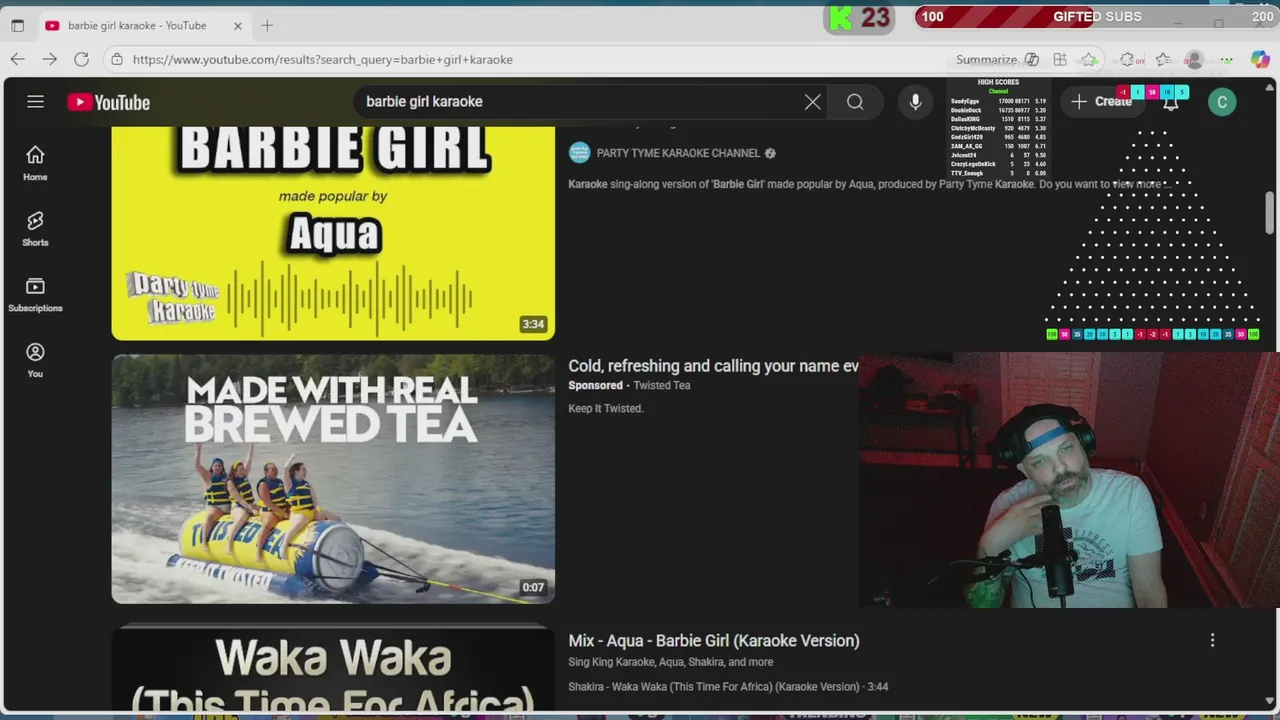Viewport: 1280px width, 720px height.
Task: Play the Barbie Girl Party Tyme thumbnail
Action: (x=333, y=233)
